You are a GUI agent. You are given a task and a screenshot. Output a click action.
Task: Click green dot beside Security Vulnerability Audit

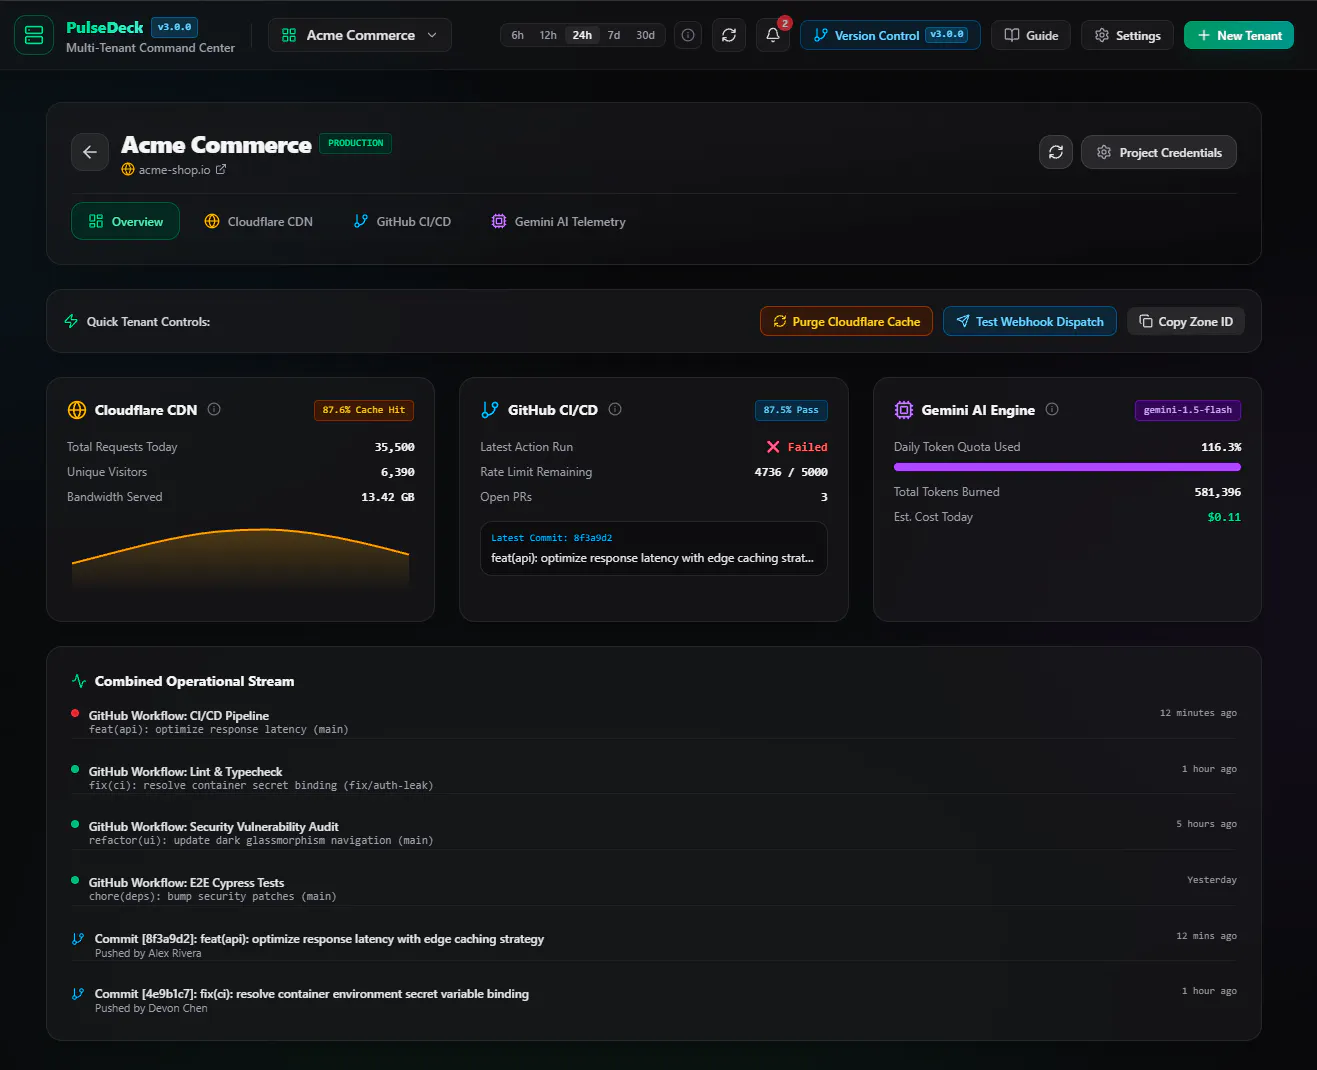(x=75, y=824)
